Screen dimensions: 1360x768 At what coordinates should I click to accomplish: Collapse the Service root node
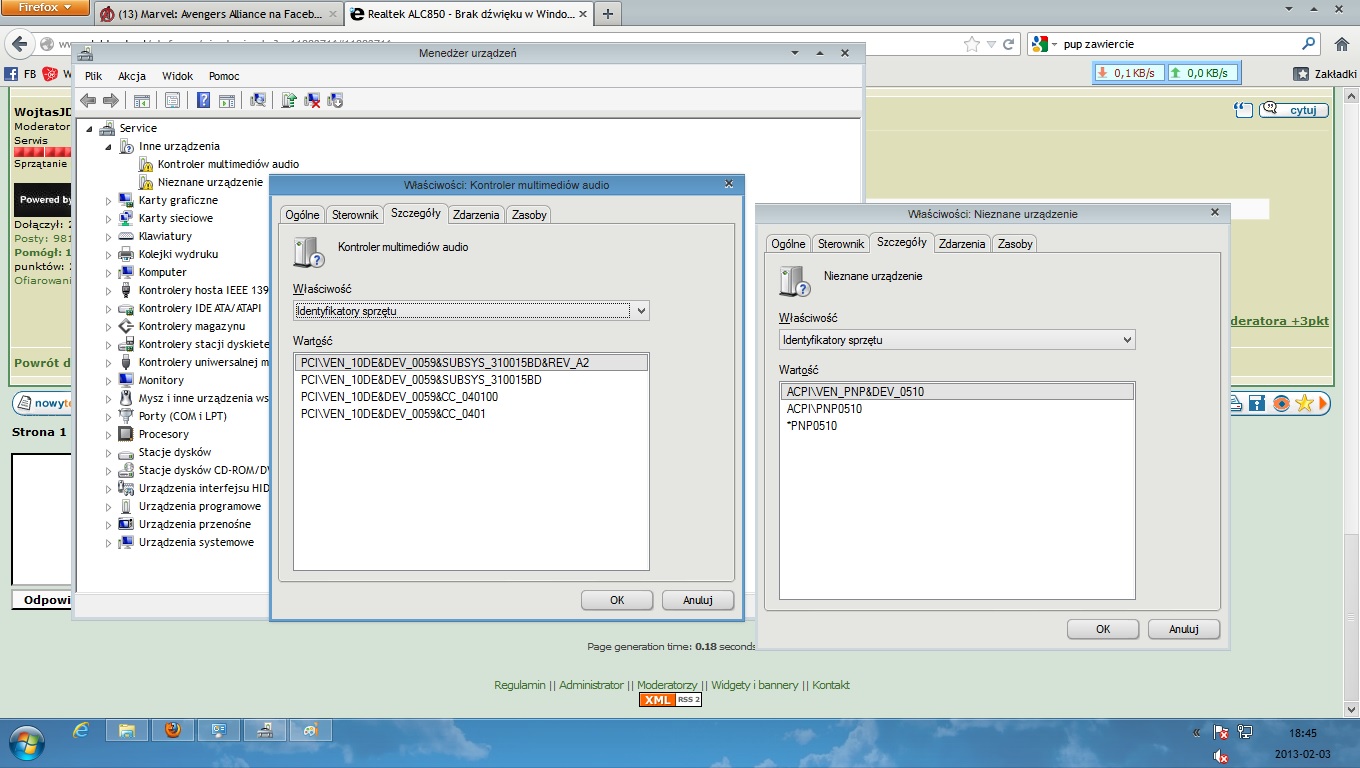[x=88, y=128]
